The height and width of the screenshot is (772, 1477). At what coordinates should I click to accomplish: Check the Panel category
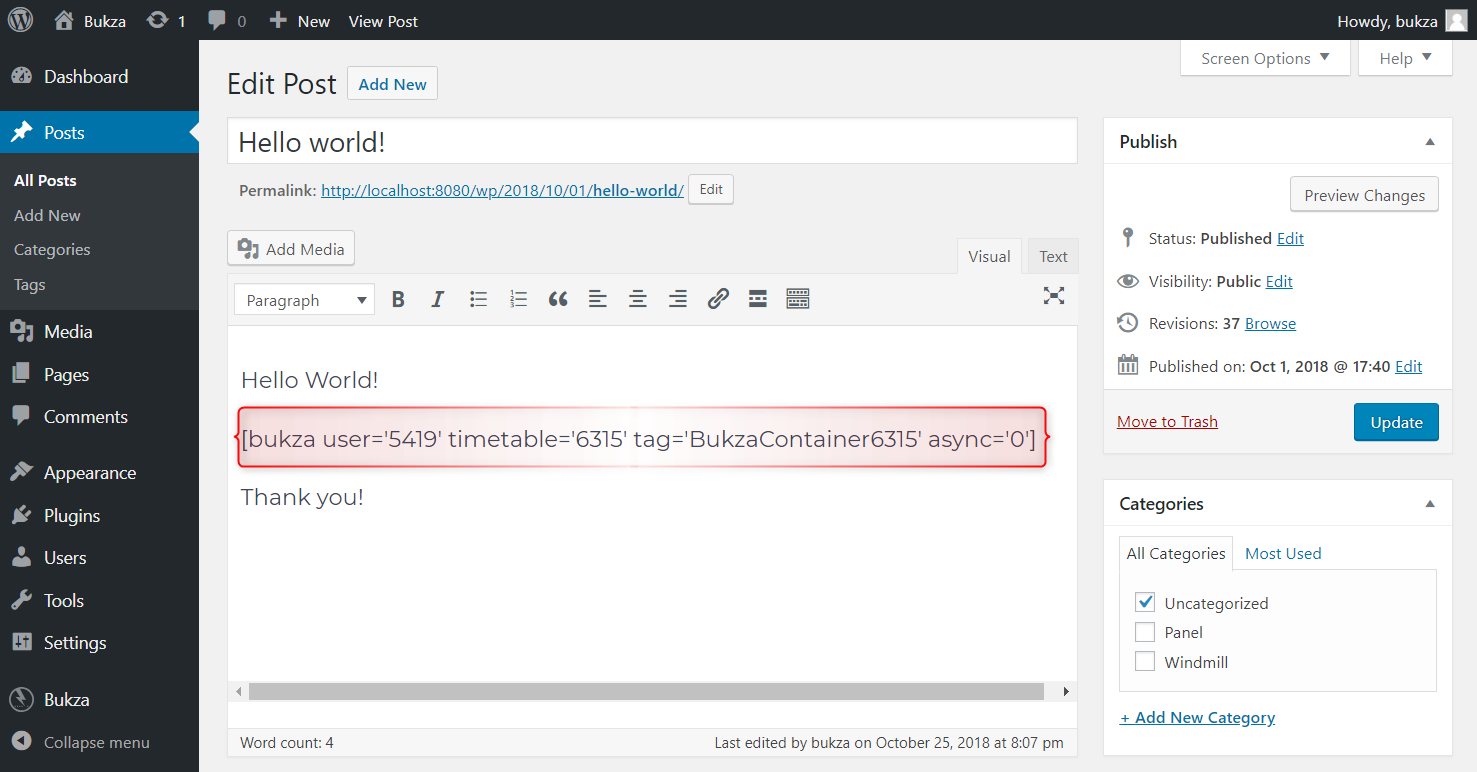(x=1145, y=632)
